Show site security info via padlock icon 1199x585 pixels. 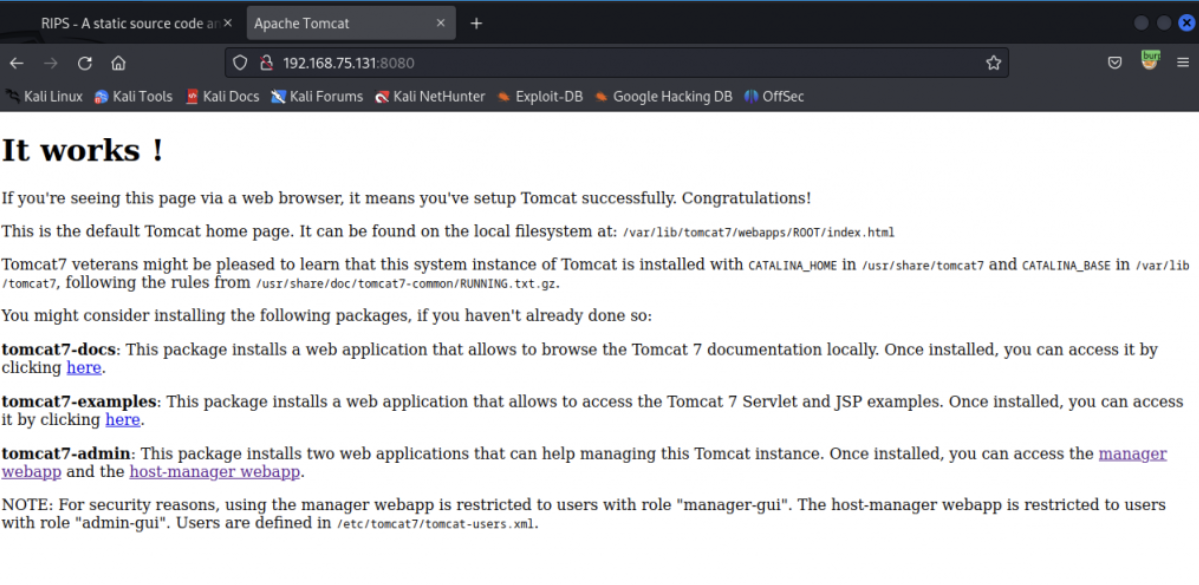pos(266,63)
